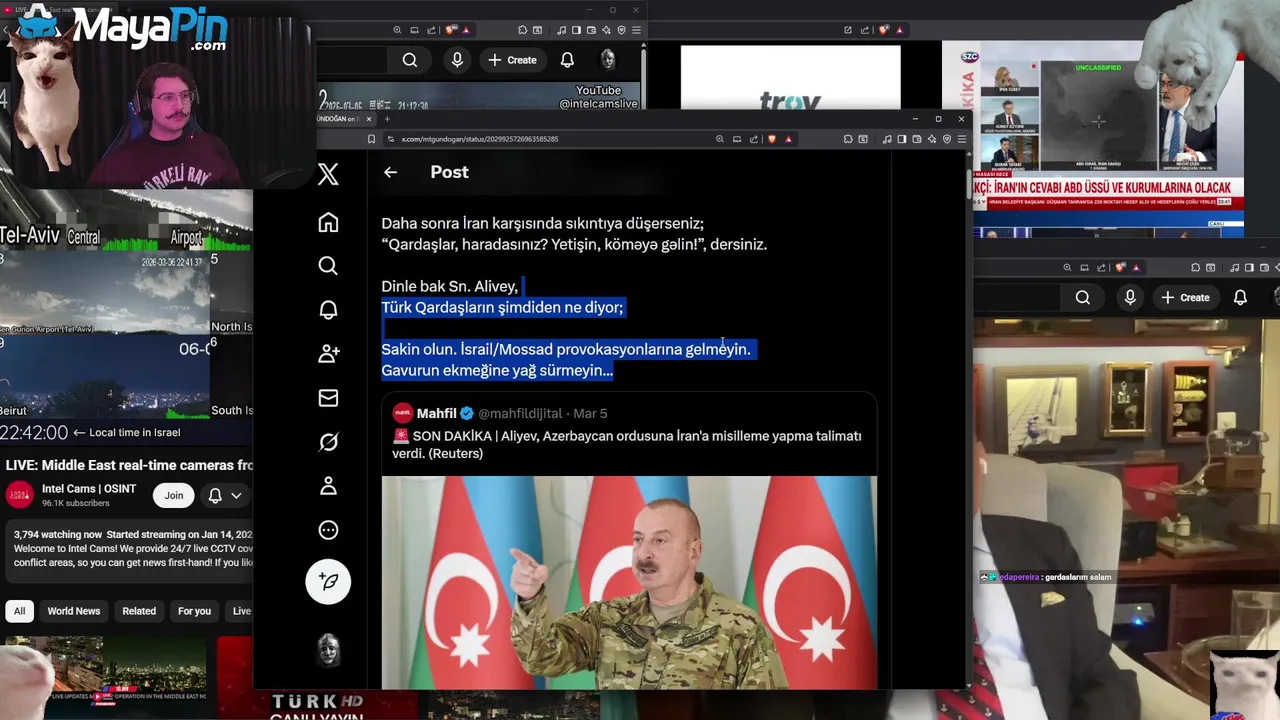Image resolution: width=1280 pixels, height=720 pixels.
Task: Expand the stream description box
Action: point(128,549)
